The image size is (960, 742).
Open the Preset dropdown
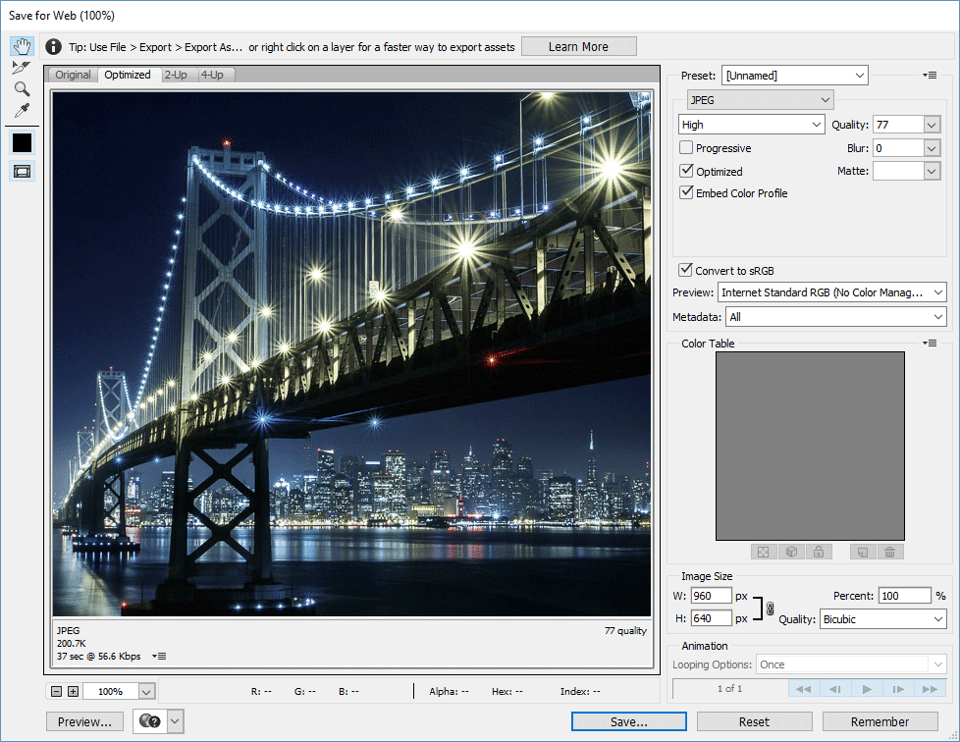(x=795, y=75)
